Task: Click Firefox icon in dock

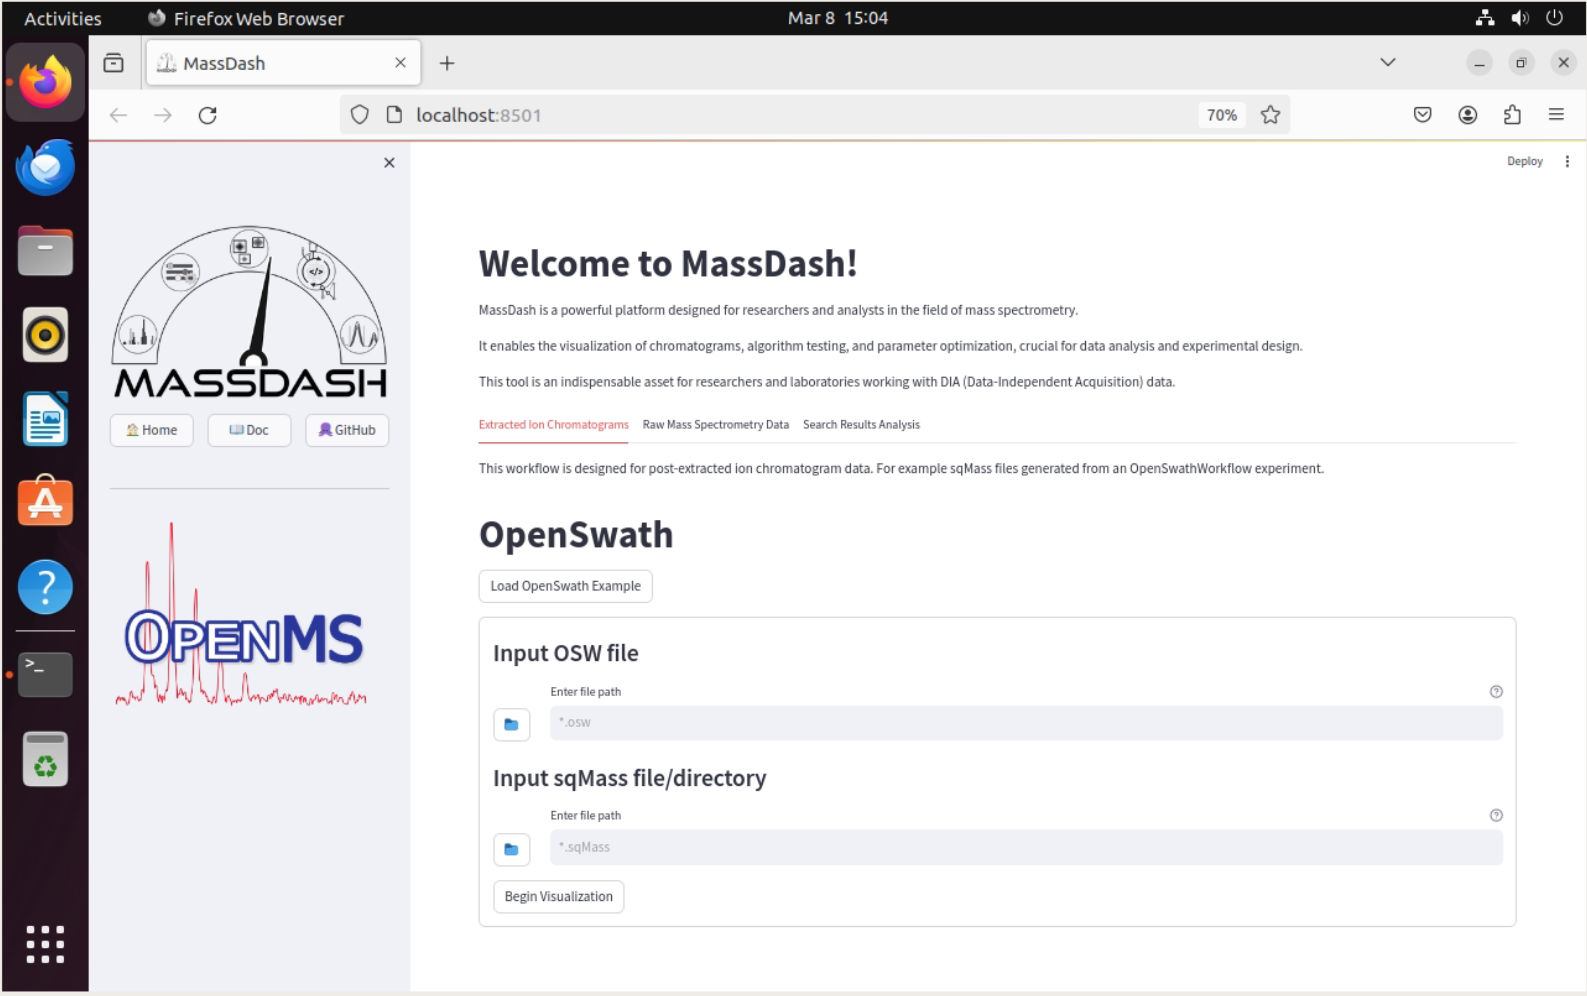Action: click(45, 83)
